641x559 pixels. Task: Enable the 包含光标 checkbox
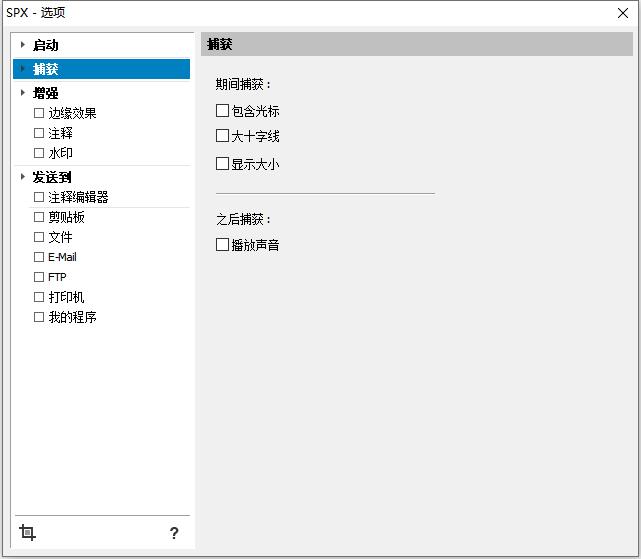tap(223, 111)
